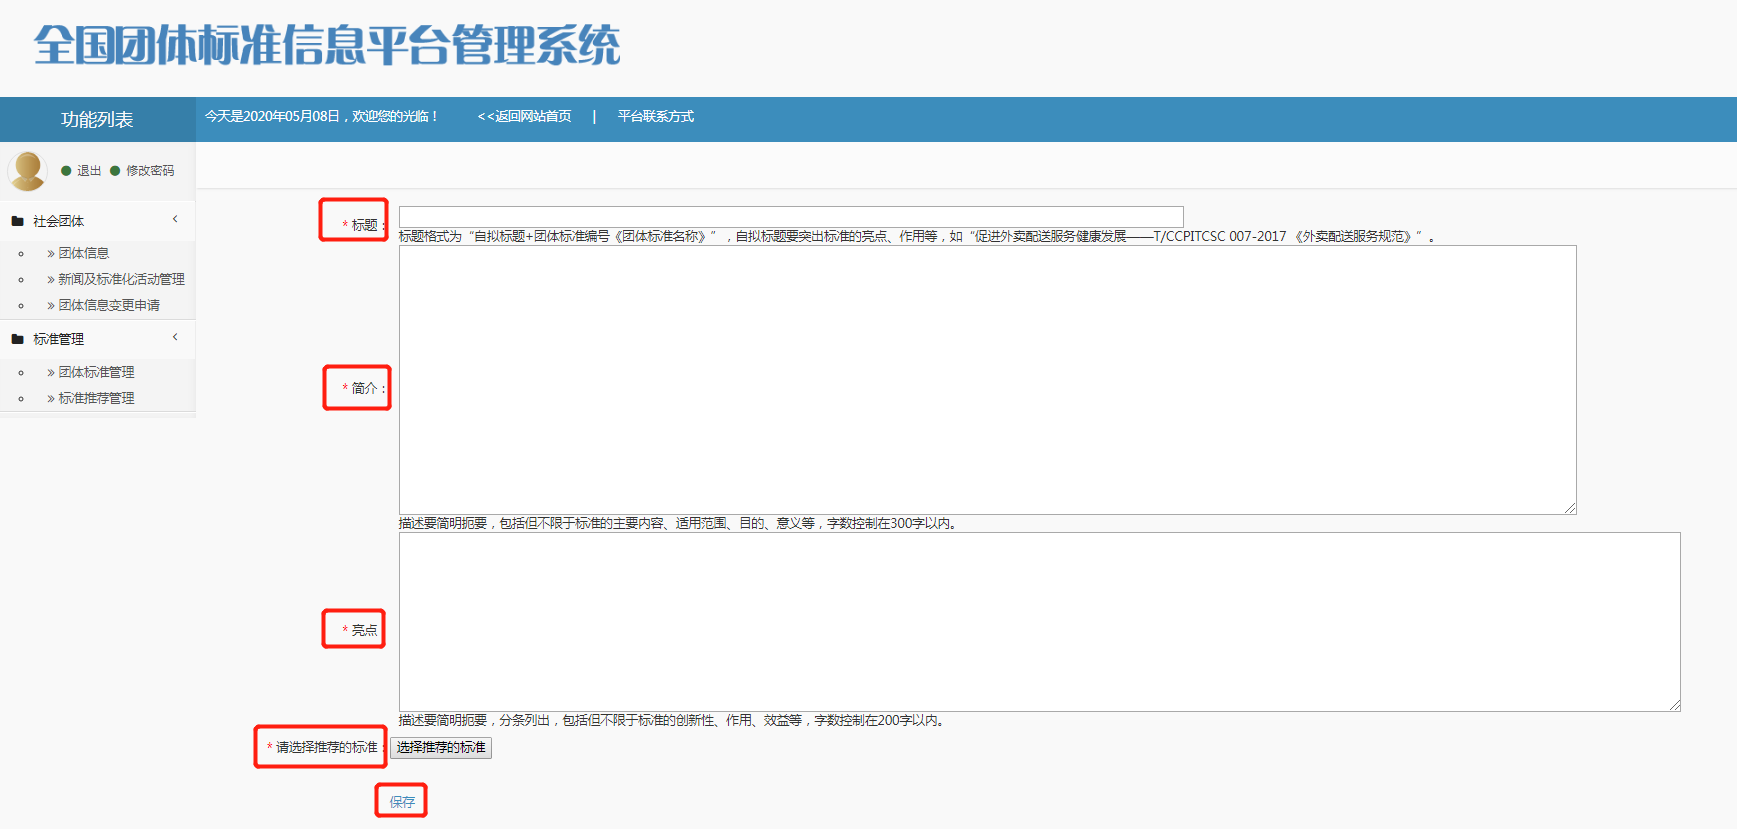Select 团体信息变更申请 in sidebar
This screenshot has height=829, width=1737.
pos(108,305)
